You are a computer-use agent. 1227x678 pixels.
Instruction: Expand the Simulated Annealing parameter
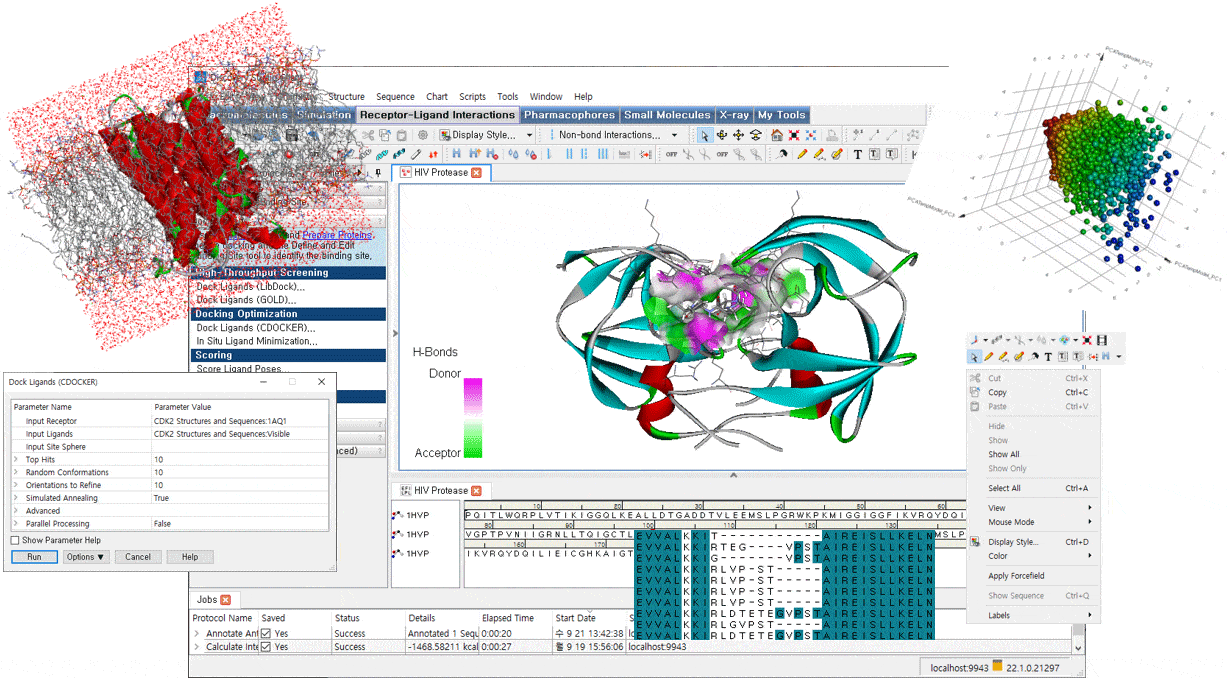[x=16, y=498]
